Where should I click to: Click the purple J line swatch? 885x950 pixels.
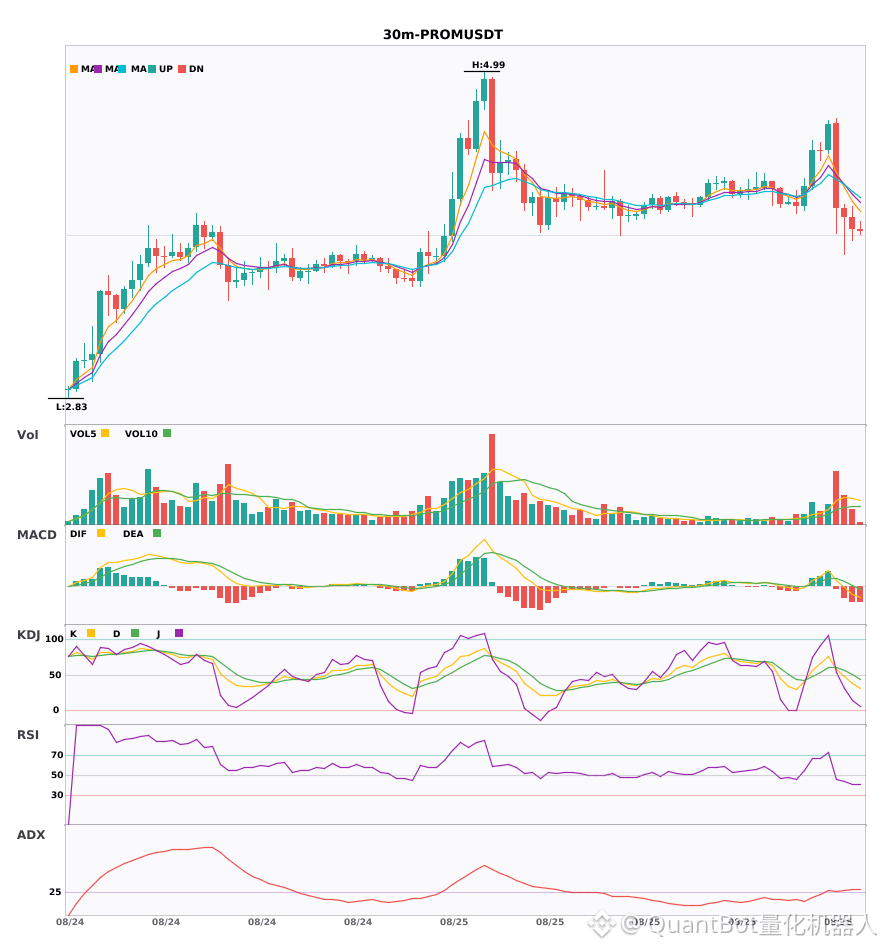179,633
